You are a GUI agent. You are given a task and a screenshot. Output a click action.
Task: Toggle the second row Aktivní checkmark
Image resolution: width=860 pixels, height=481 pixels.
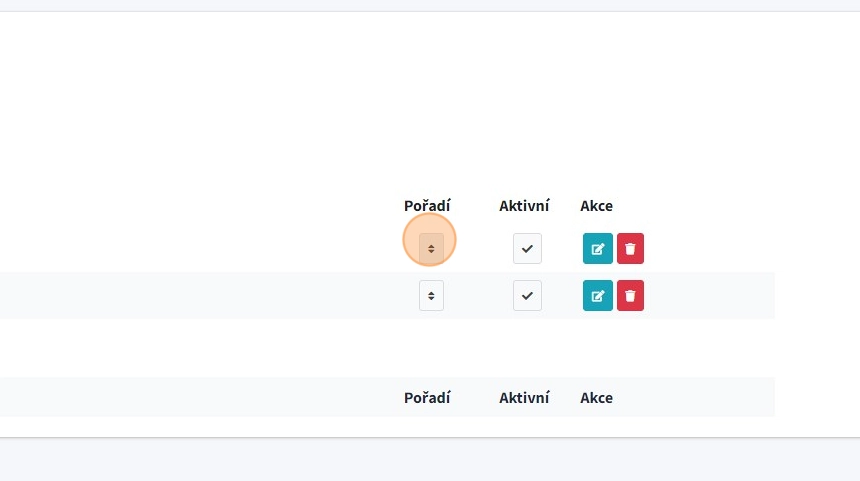527,296
